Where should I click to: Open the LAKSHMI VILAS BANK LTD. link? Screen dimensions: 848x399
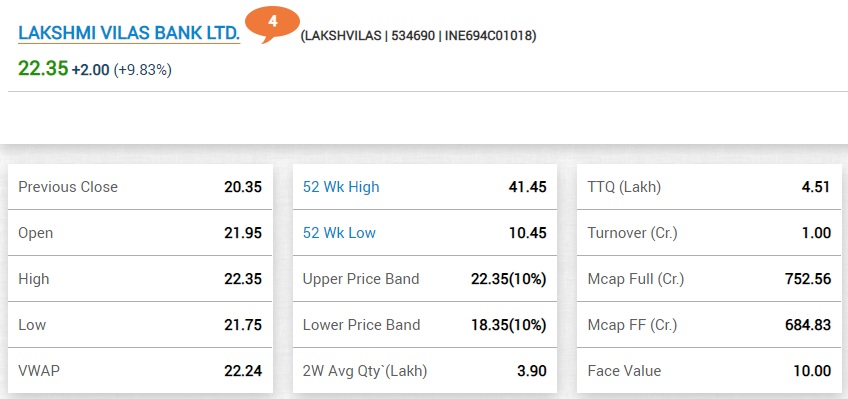pos(129,34)
